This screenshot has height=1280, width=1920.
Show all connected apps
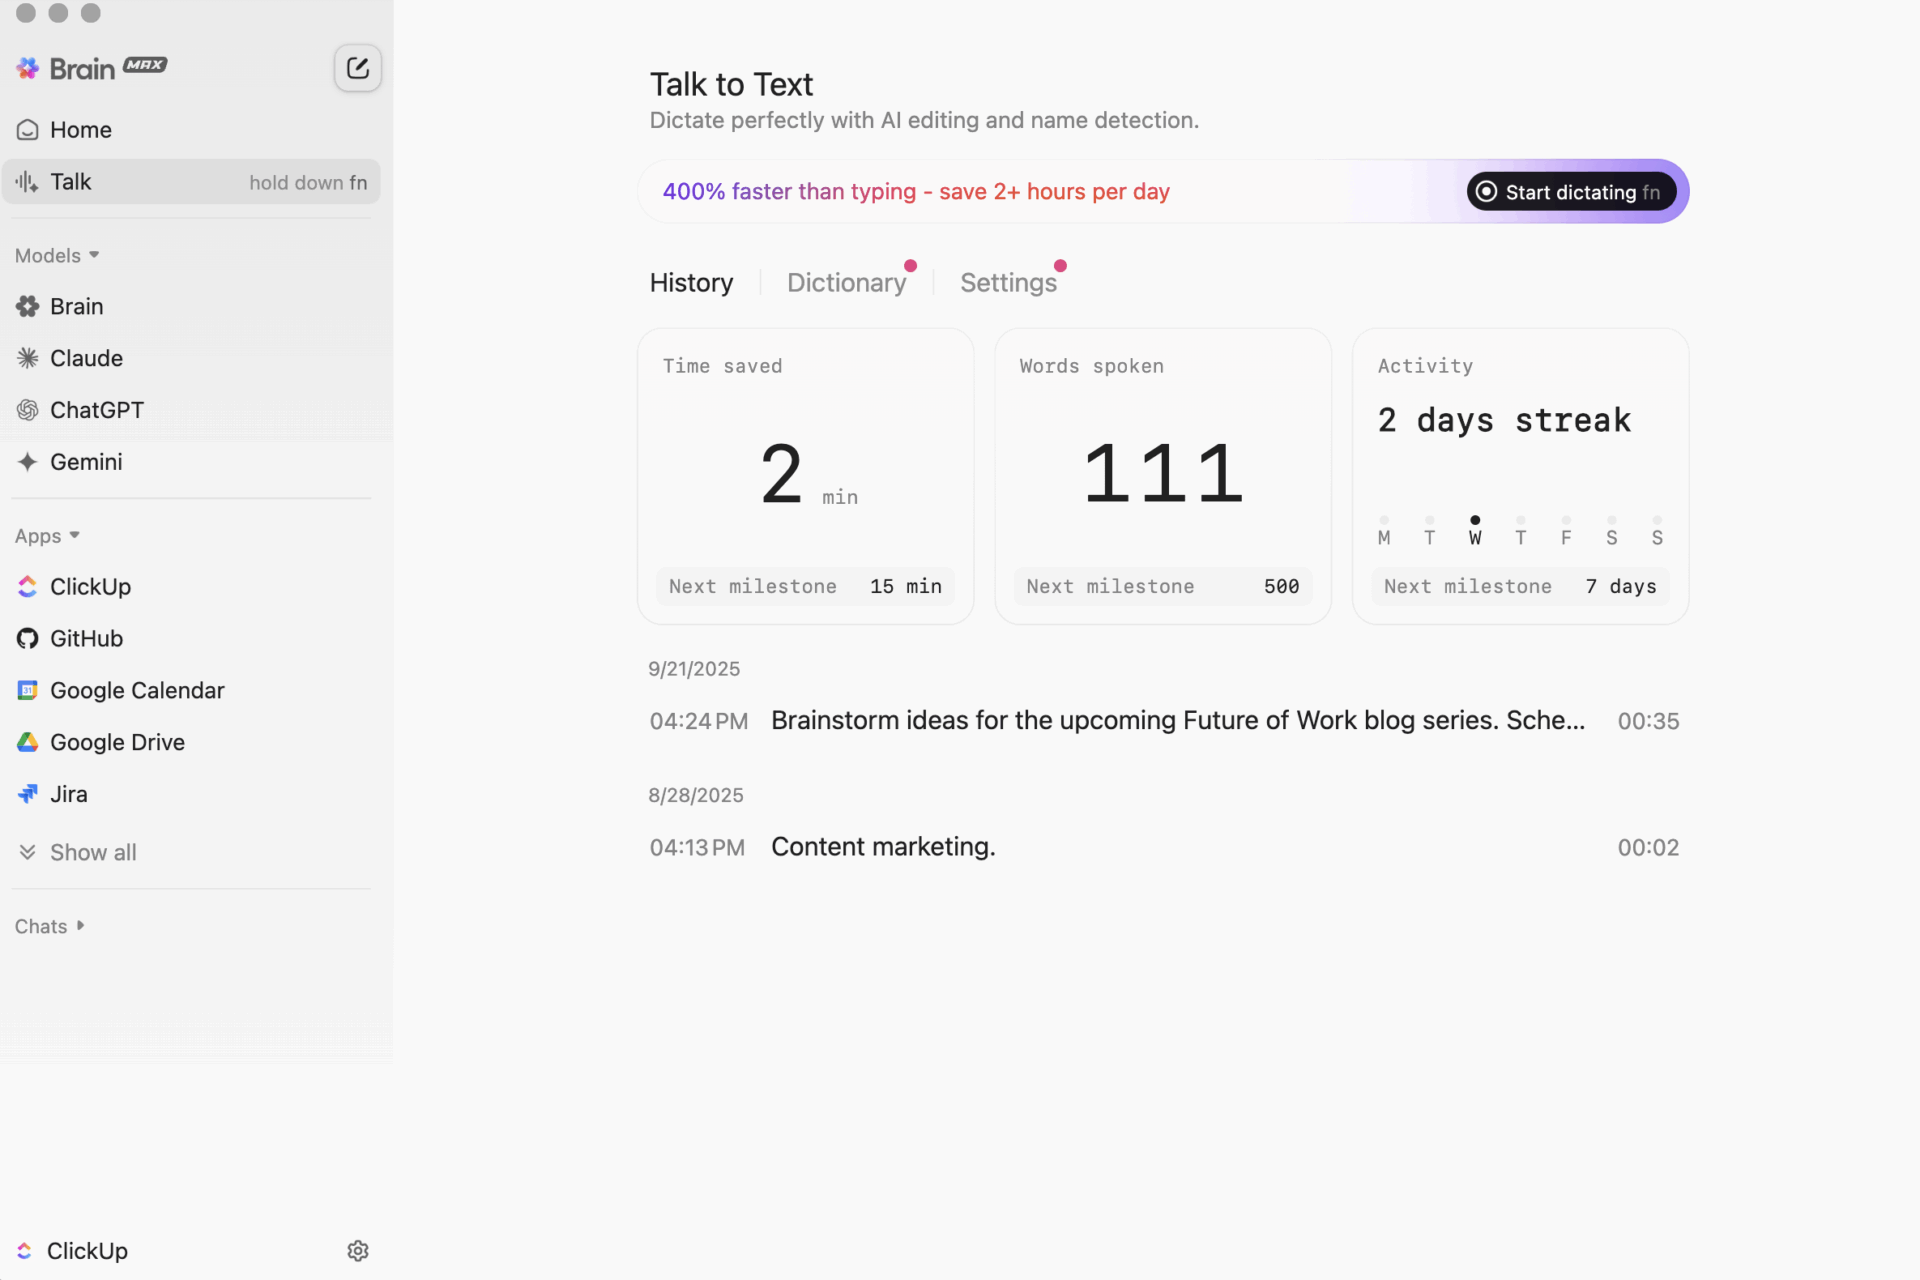tap(92, 852)
